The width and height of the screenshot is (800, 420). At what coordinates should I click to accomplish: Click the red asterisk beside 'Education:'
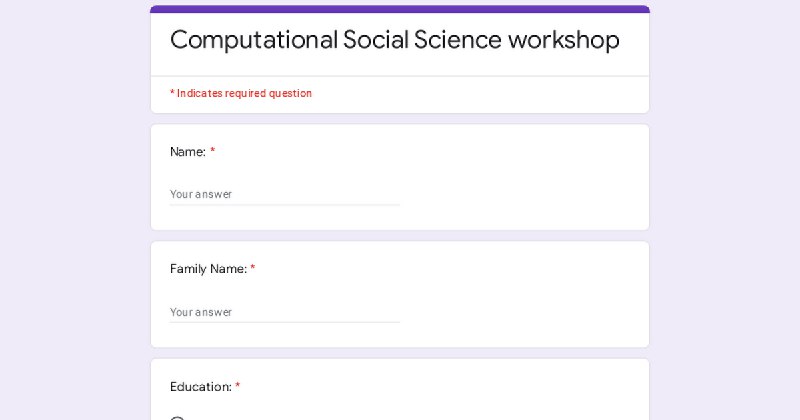[237, 386]
